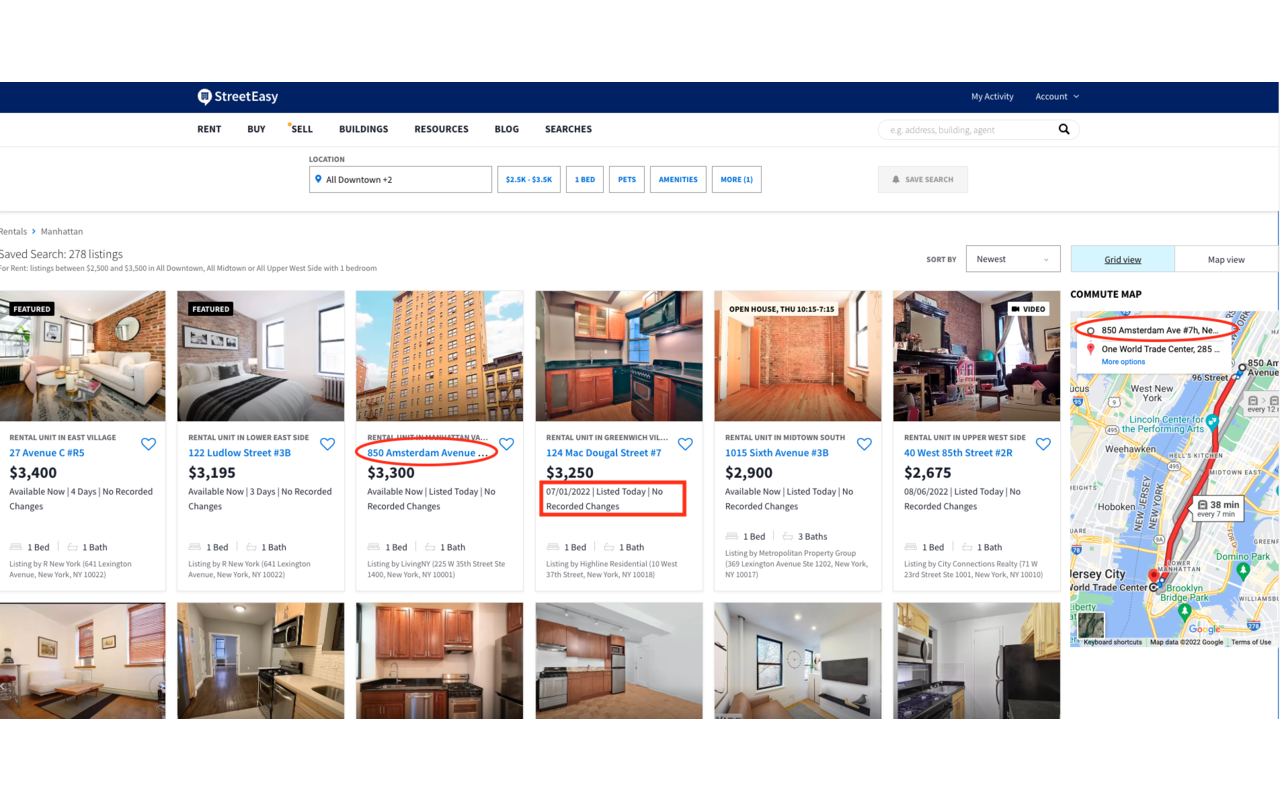
Task: Click the Save Search button
Action: coord(922,180)
